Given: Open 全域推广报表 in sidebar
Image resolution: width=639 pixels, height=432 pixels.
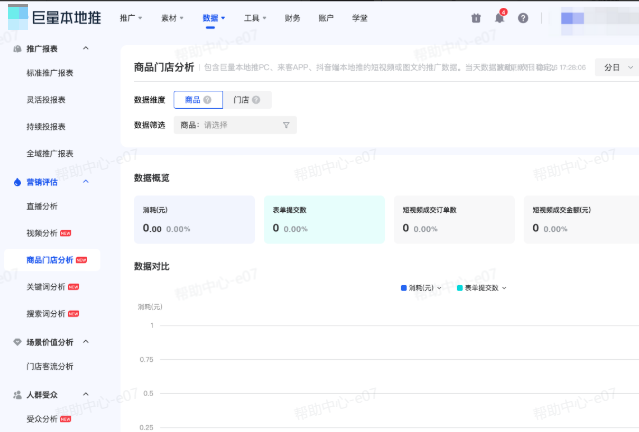Looking at the screenshot, I should (50, 154).
